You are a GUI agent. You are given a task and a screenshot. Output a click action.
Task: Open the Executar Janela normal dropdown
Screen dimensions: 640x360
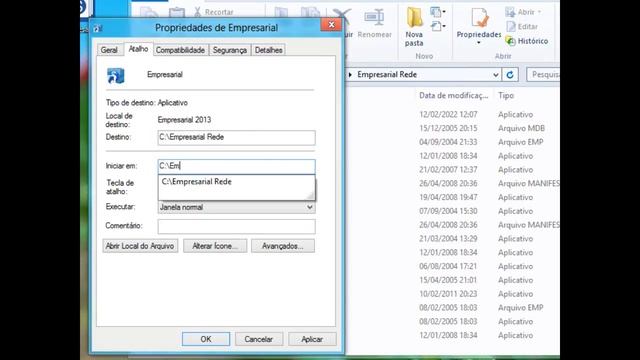[310, 207]
